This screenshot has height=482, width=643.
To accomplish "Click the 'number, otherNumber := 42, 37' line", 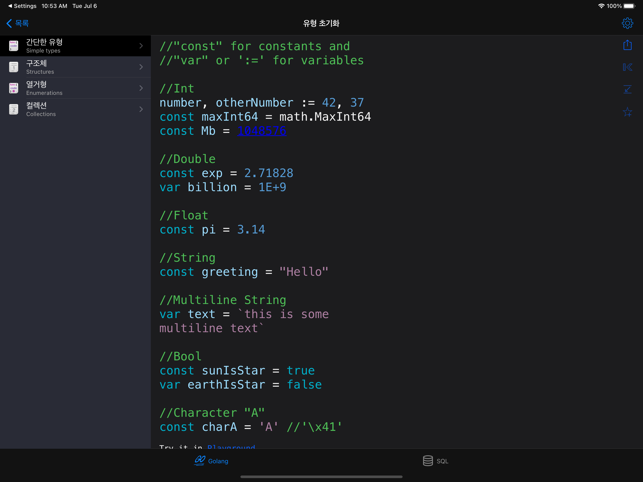I will pos(262,103).
